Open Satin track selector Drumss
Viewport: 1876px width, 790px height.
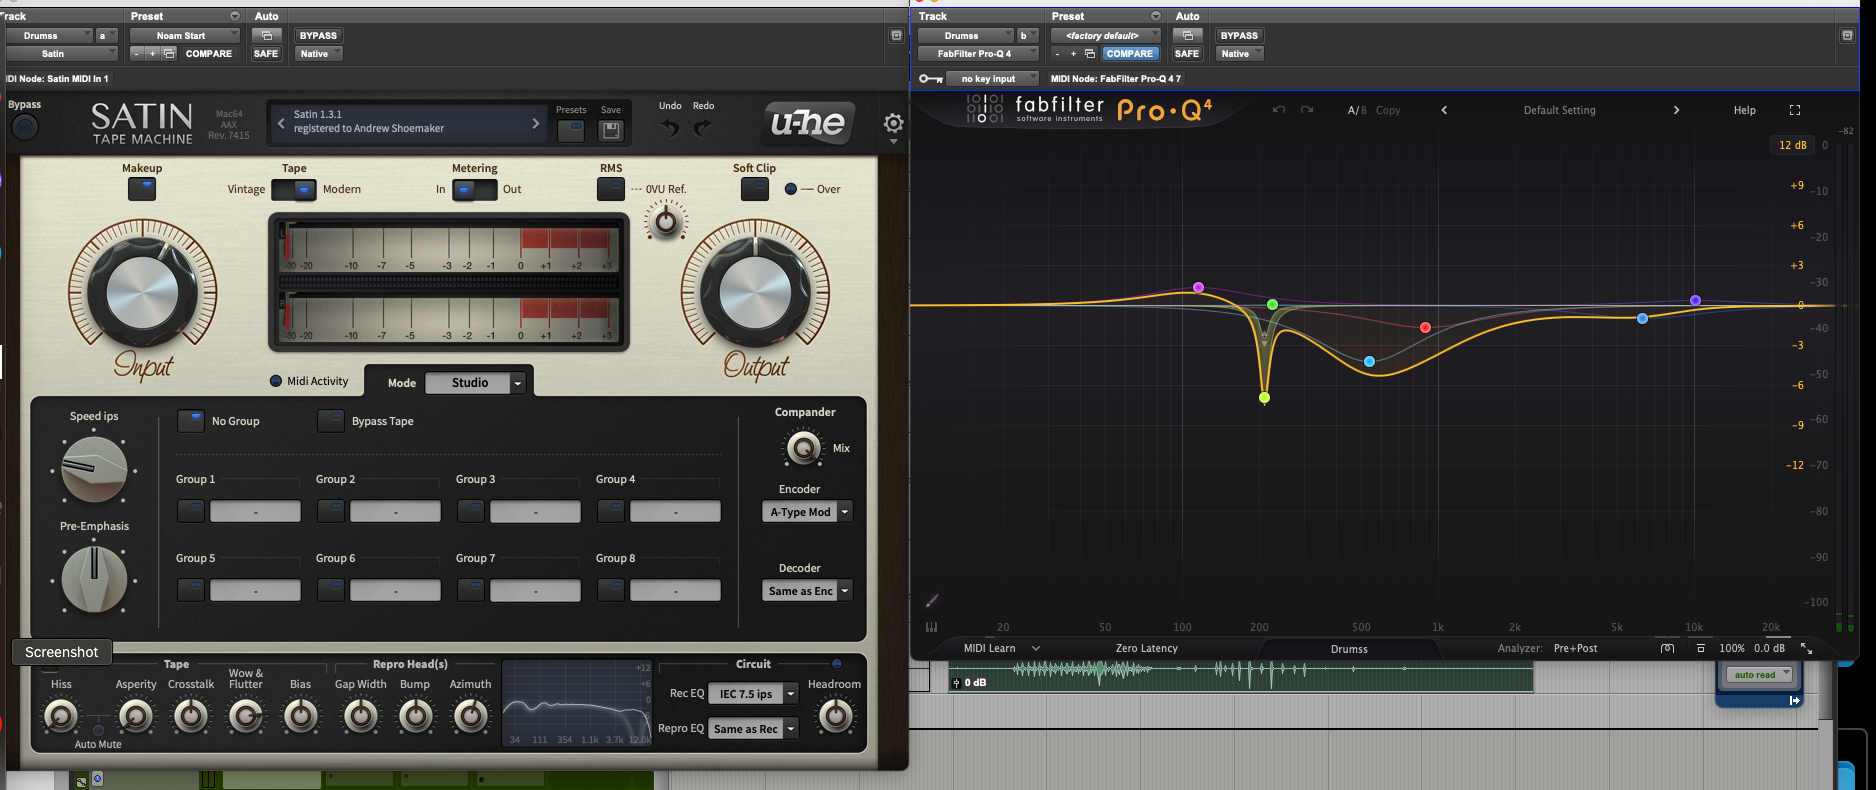[x=49, y=35]
